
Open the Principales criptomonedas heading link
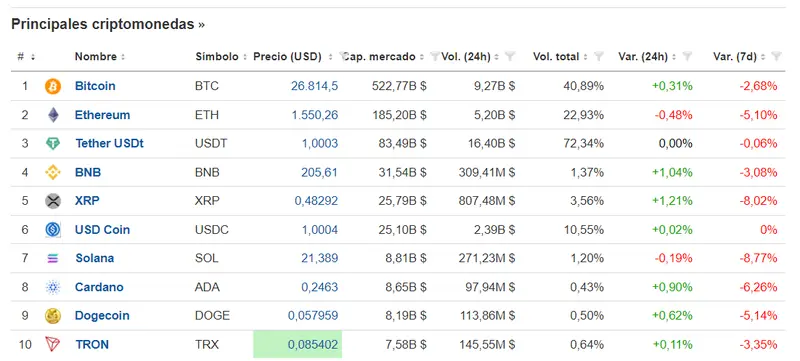[x=108, y=24]
